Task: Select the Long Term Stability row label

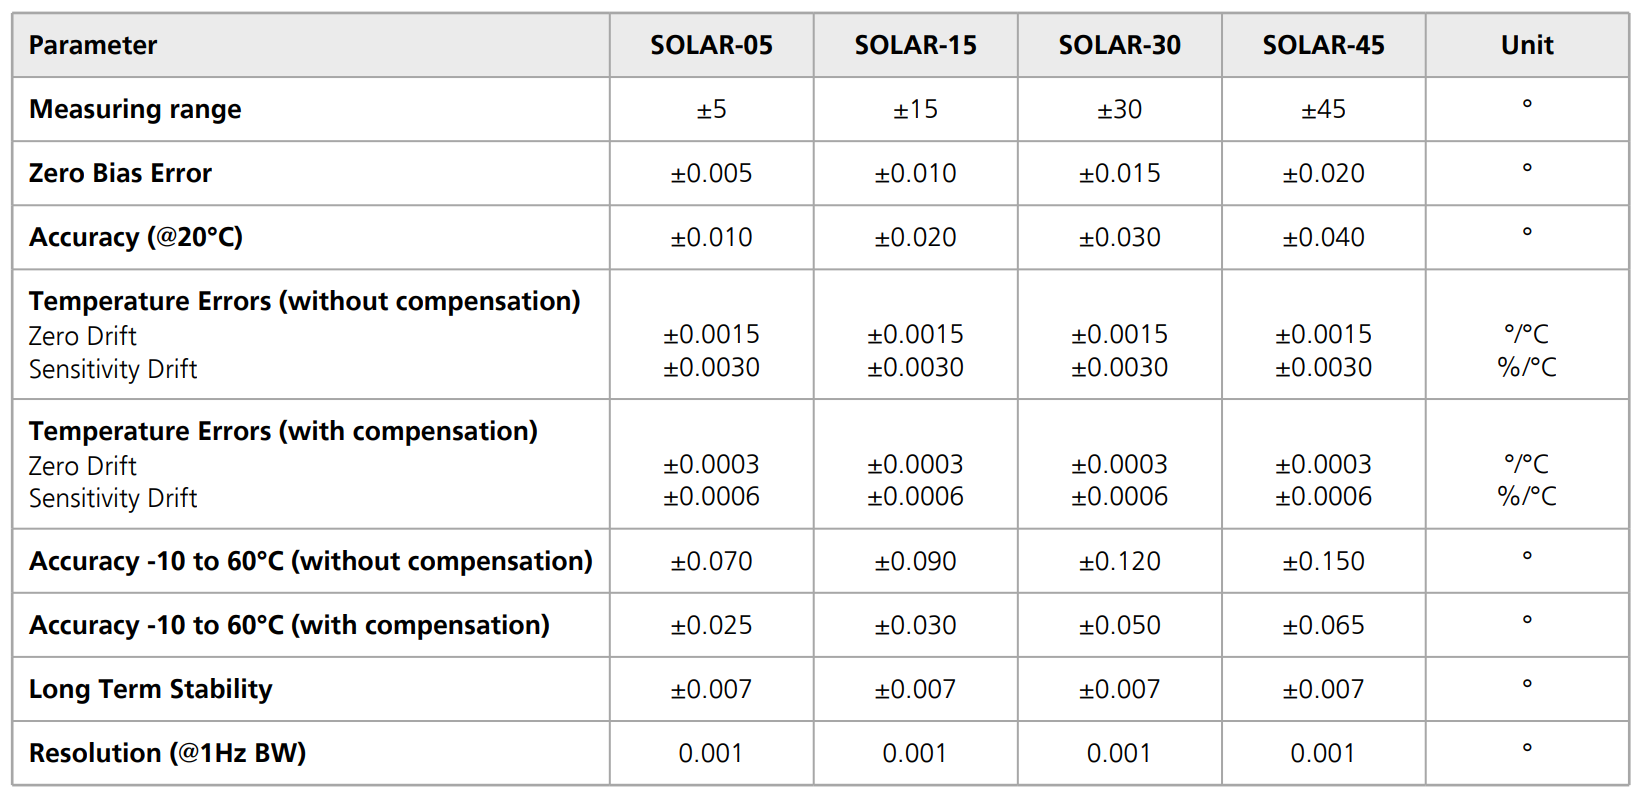Action: coord(150,690)
